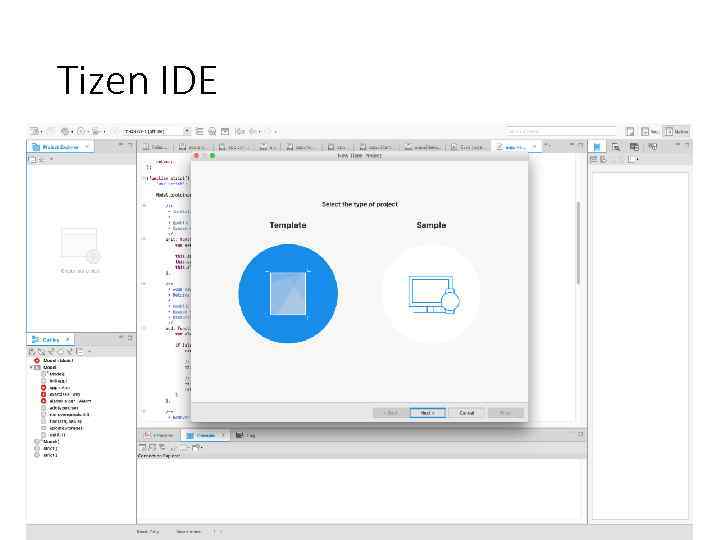Switch to the Problems tab in bottom panel
The image size is (720, 540).
[158, 435]
